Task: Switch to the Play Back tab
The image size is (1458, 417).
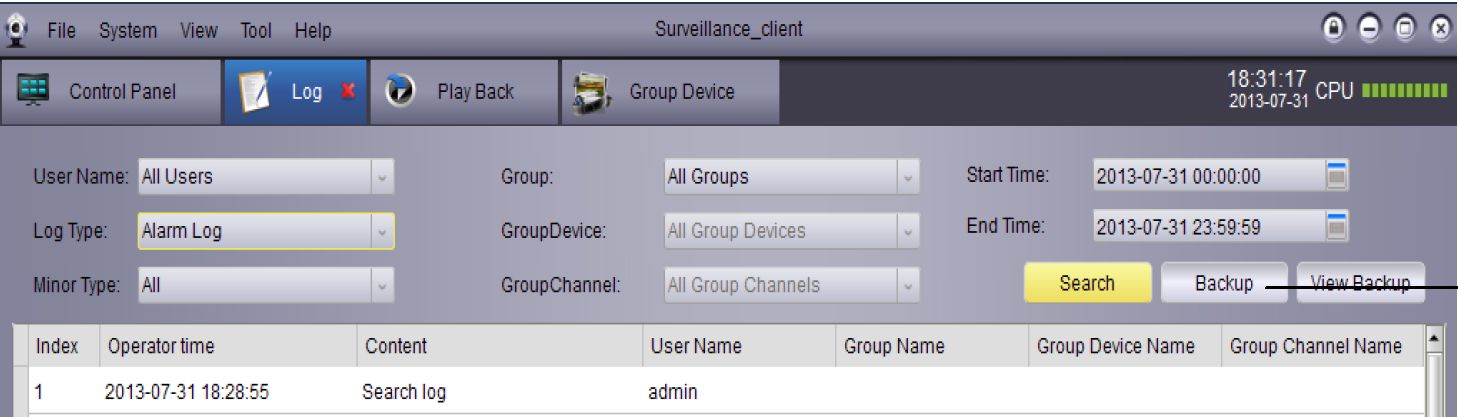Action: coord(474,92)
